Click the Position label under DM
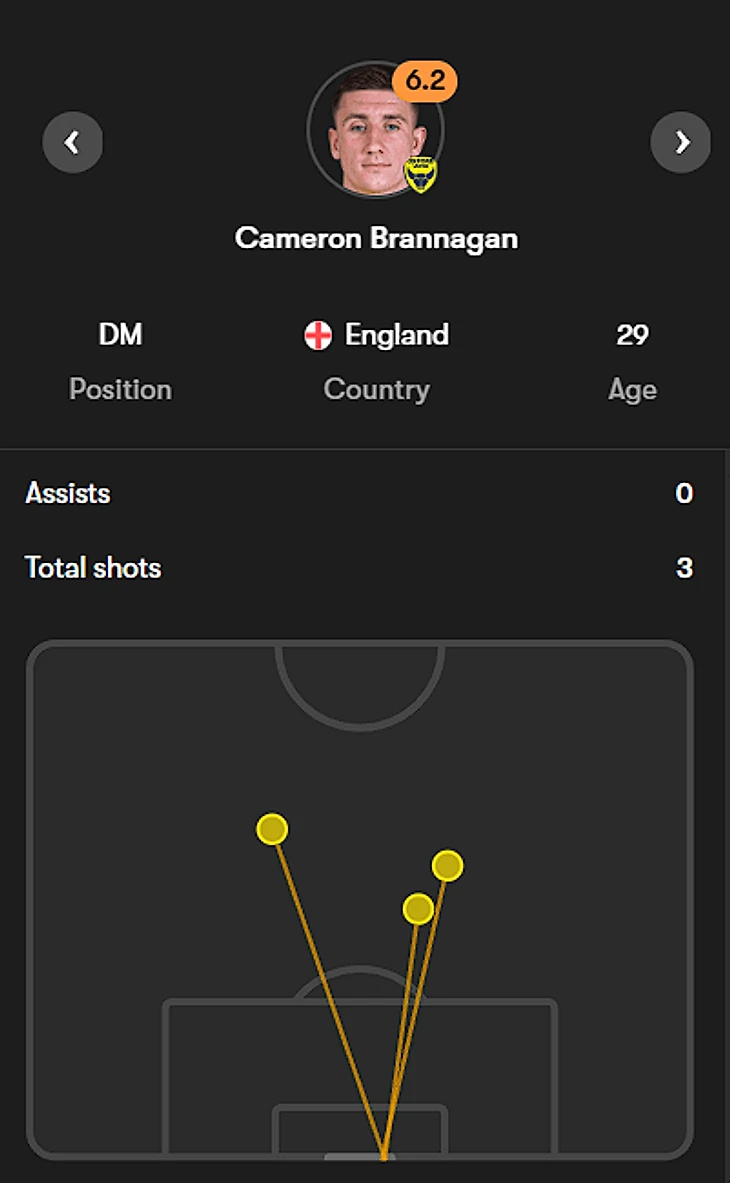Screen dimensions: 730x1183 tap(120, 389)
